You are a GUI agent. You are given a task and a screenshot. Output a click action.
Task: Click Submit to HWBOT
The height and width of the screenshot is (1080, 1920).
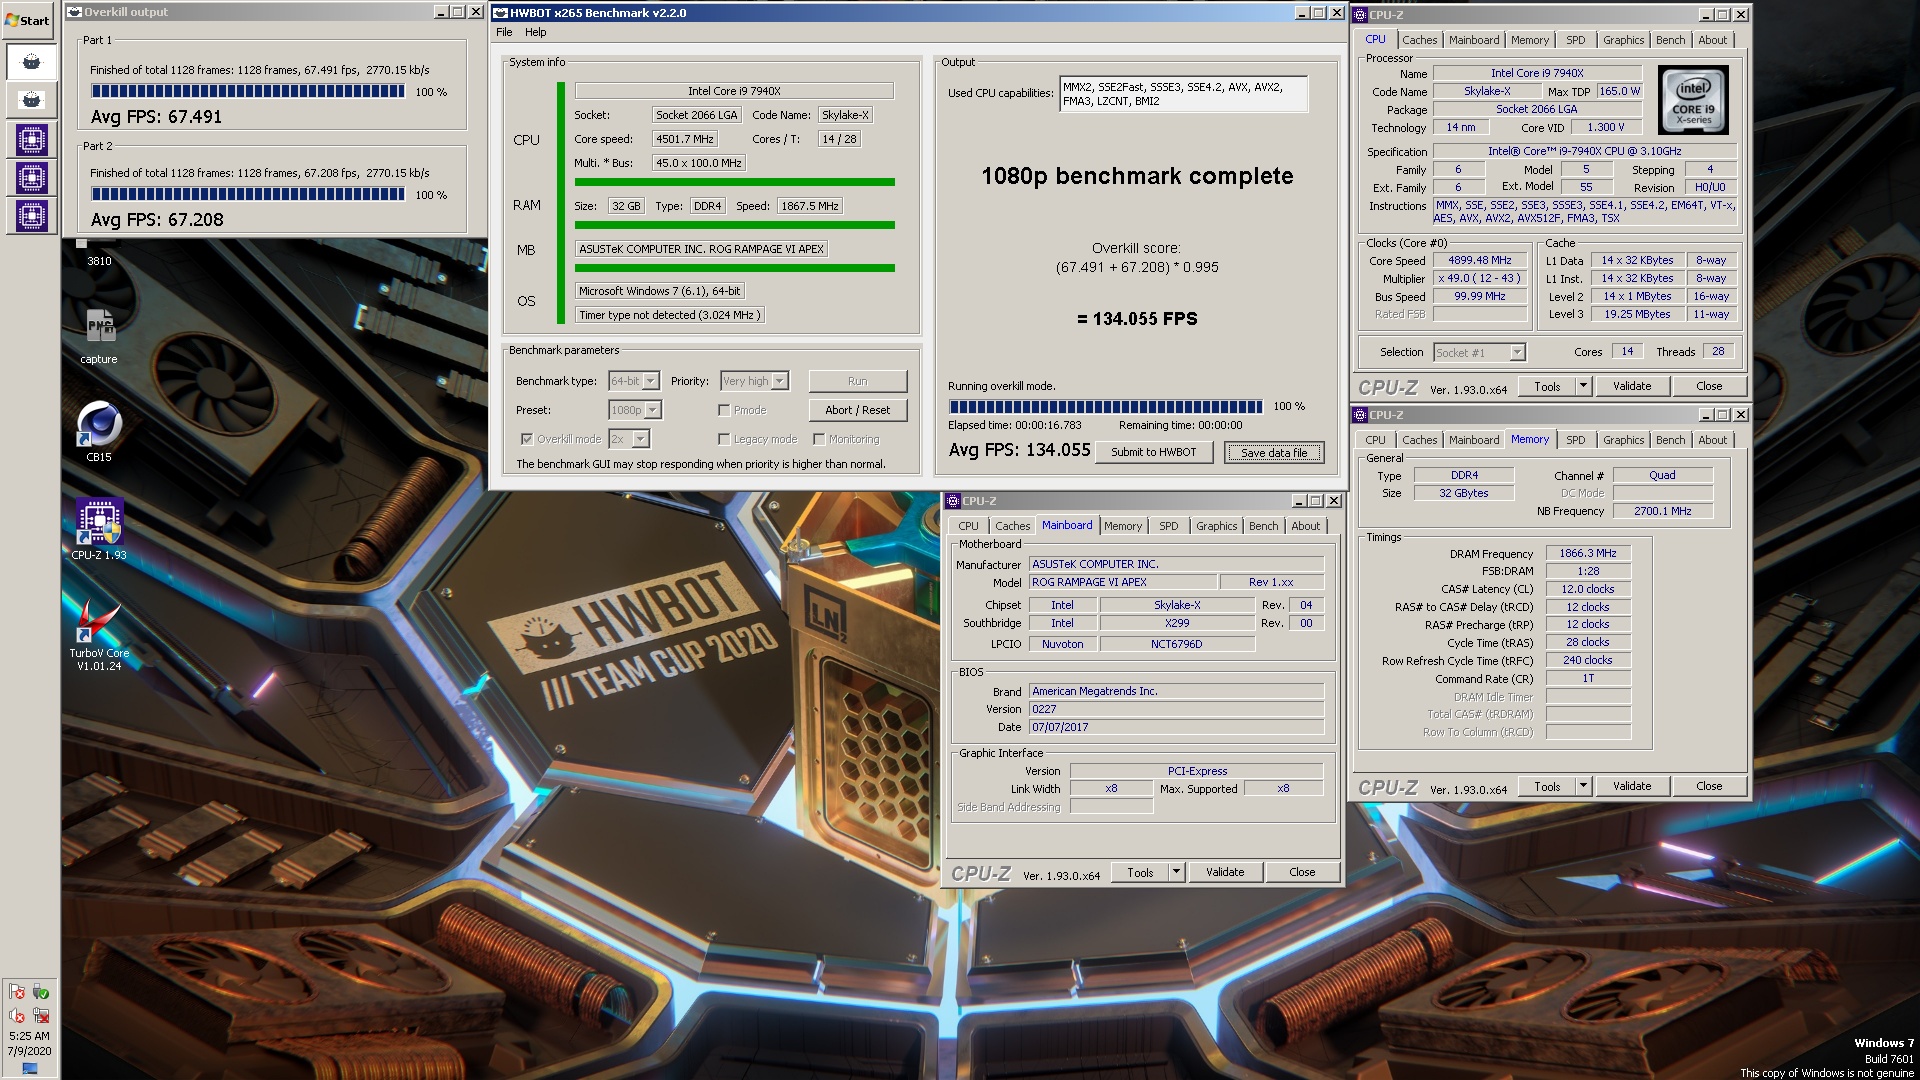tap(1153, 452)
